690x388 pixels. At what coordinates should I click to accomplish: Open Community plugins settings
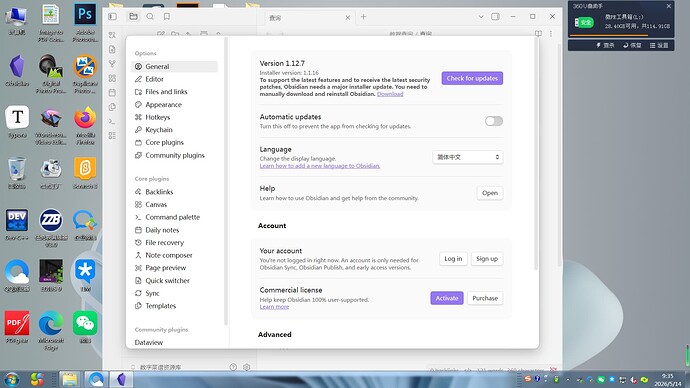174,155
